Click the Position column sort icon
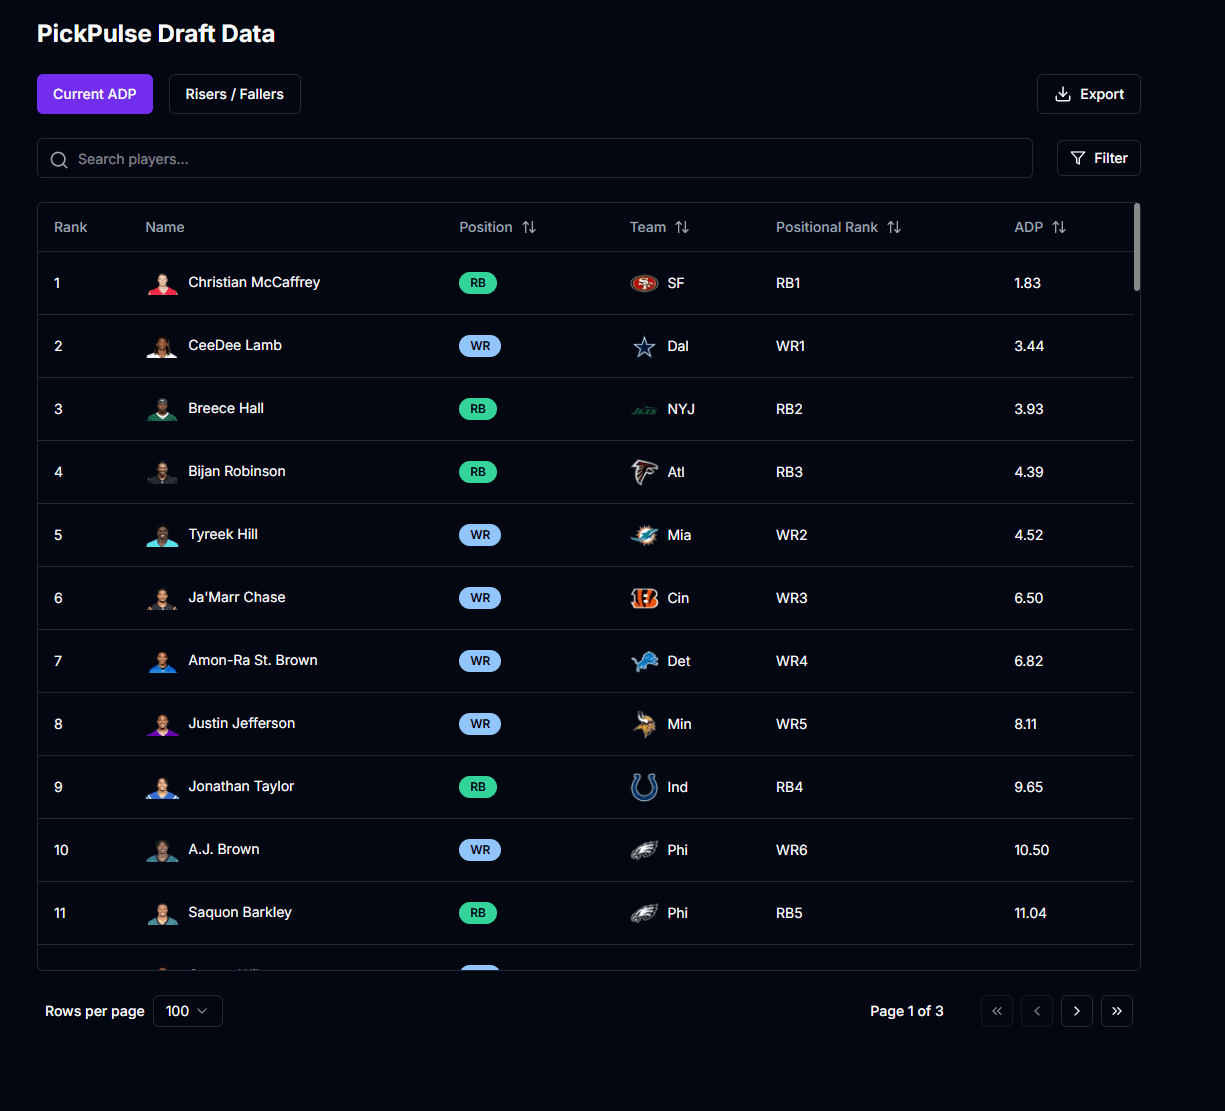Screen dimensions: 1225x1111 [529, 227]
